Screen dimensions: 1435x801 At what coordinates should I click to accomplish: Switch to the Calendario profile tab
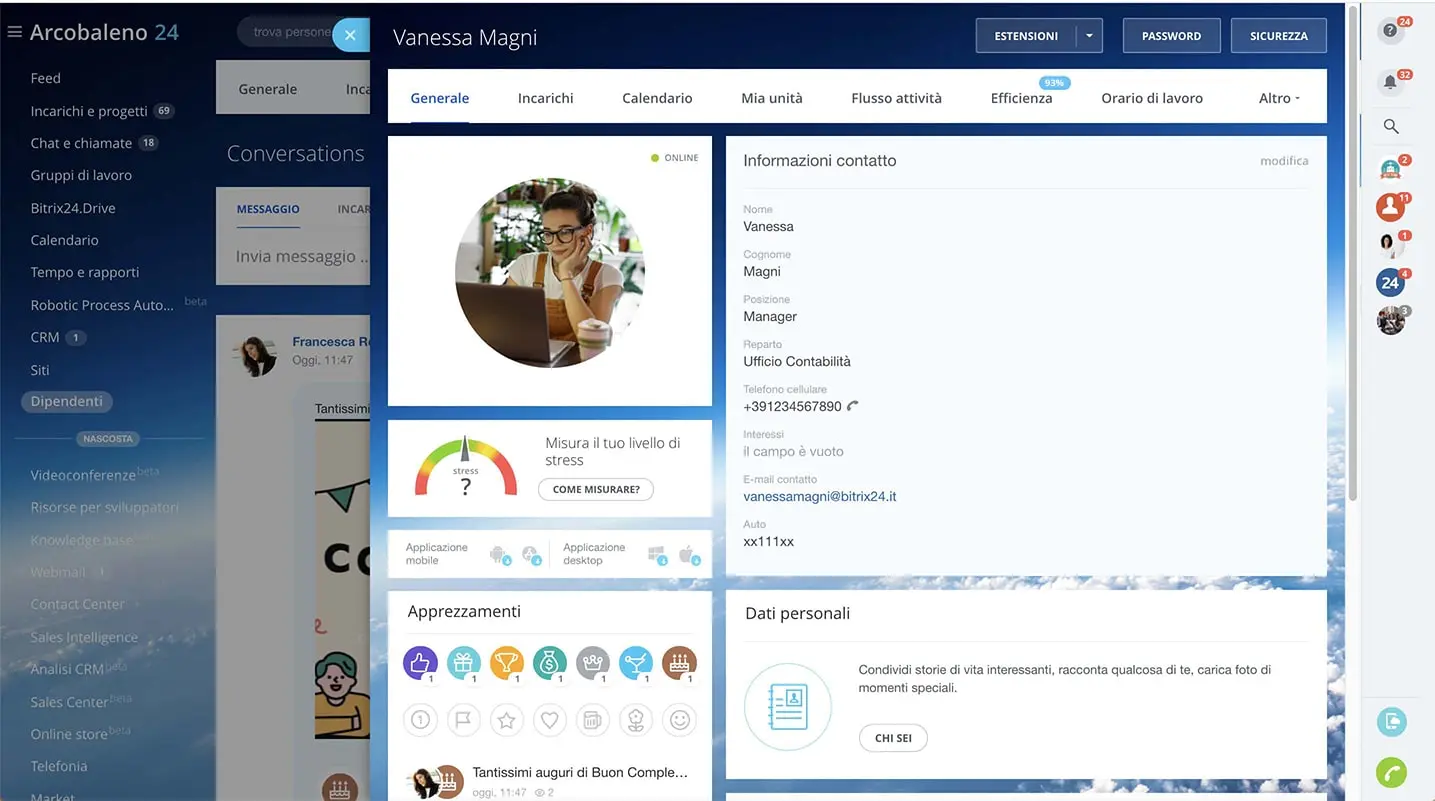point(657,98)
